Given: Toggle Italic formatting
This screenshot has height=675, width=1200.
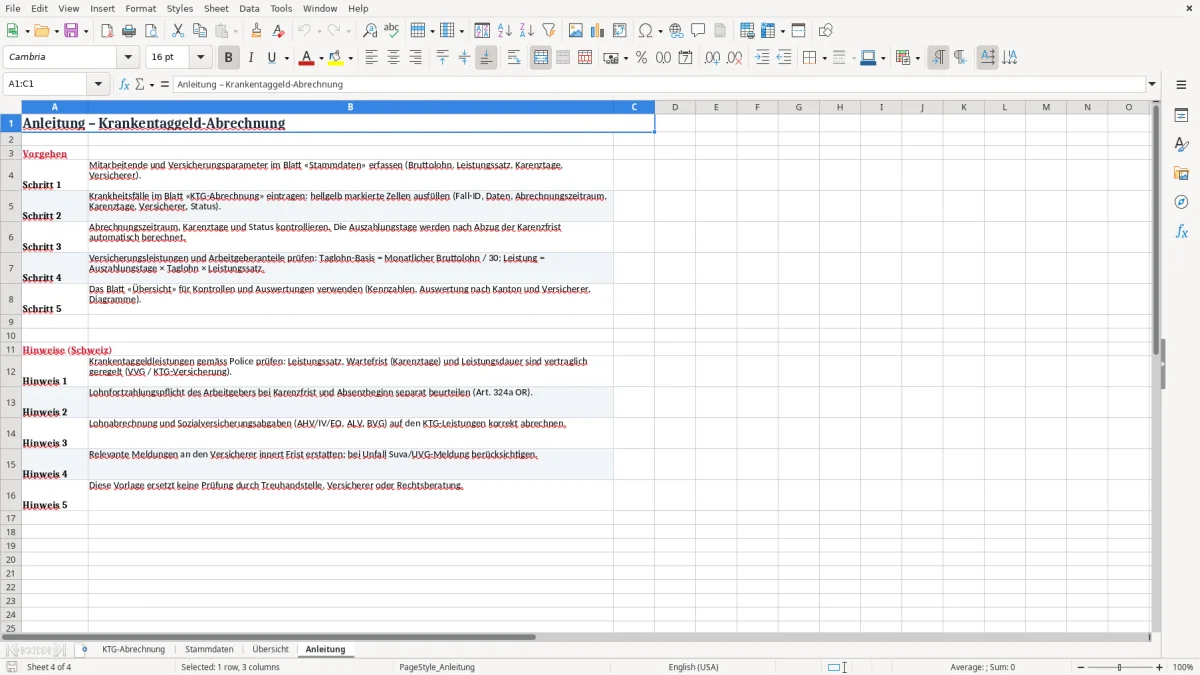Looking at the screenshot, I should pos(251,58).
